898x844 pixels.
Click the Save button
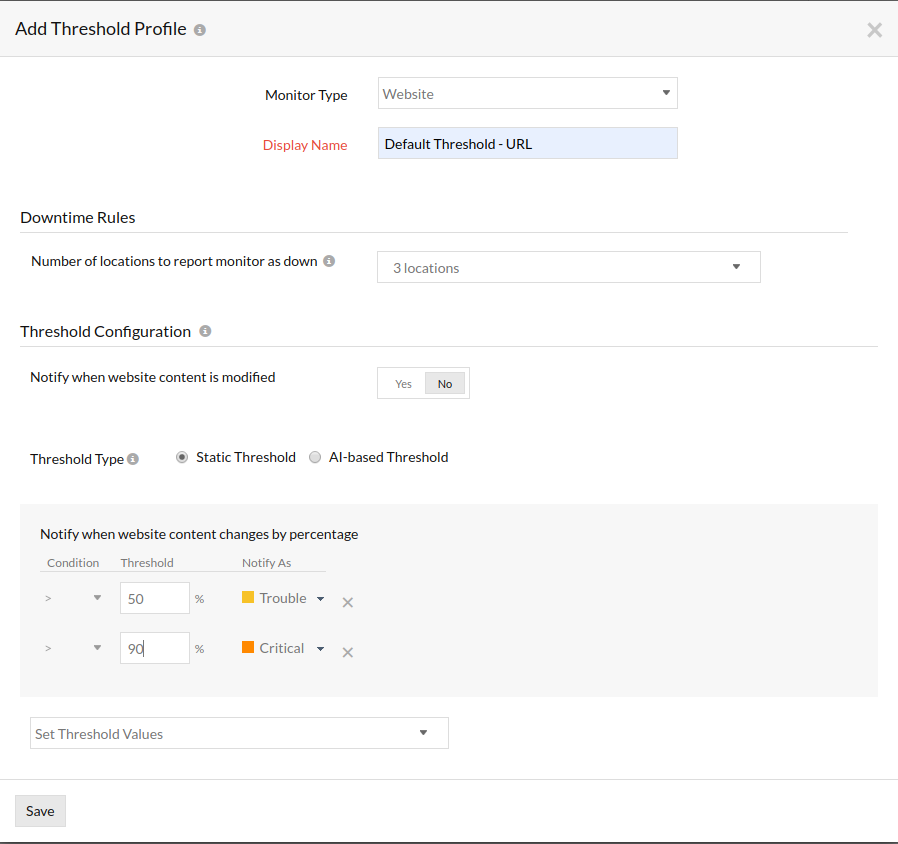[x=39, y=810]
